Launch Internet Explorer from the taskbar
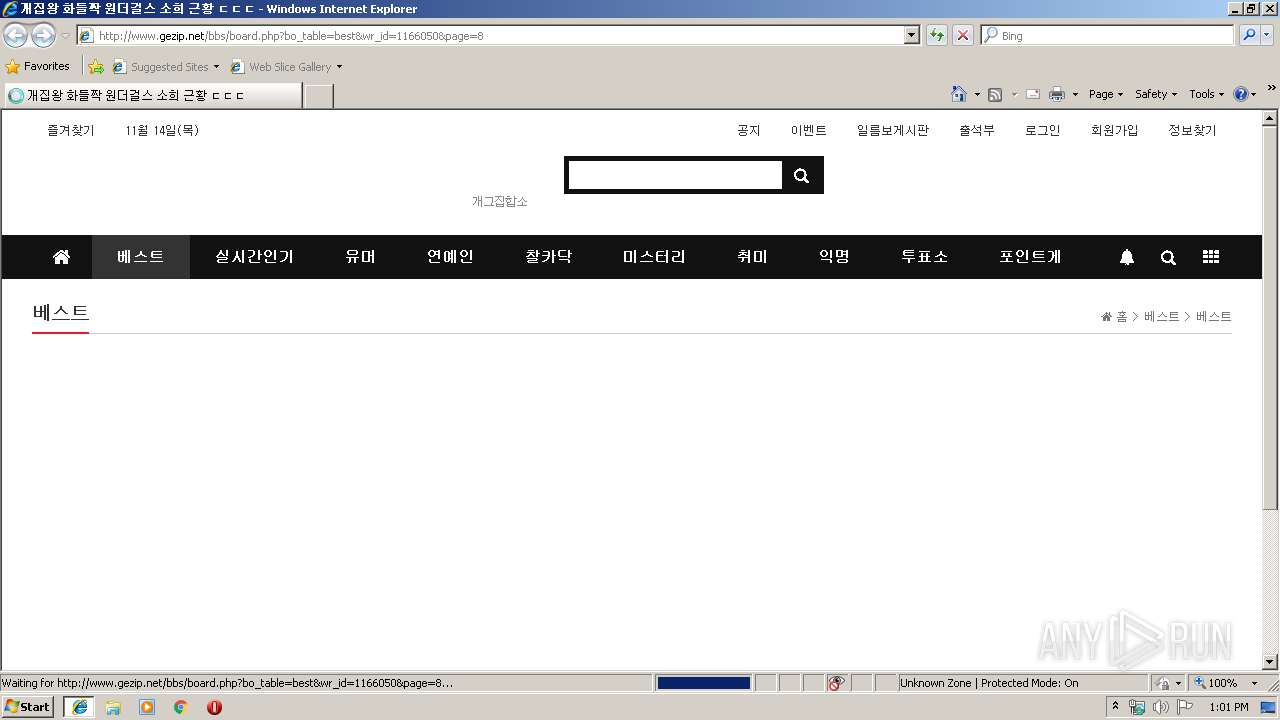This screenshot has width=1280, height=720. pos(80,707)
